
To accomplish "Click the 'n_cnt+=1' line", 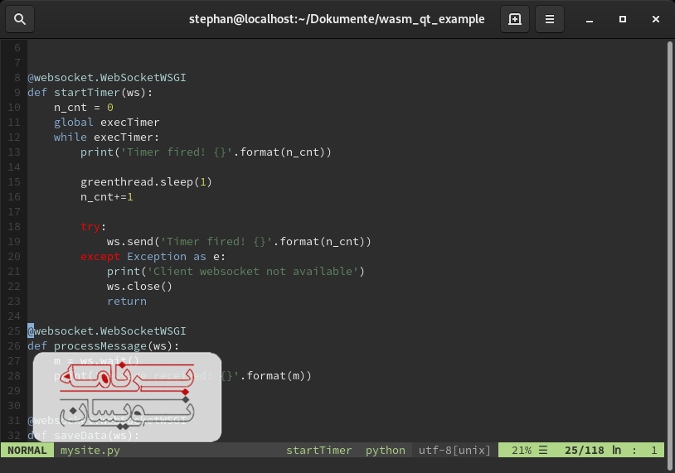I will pos(106,197).
